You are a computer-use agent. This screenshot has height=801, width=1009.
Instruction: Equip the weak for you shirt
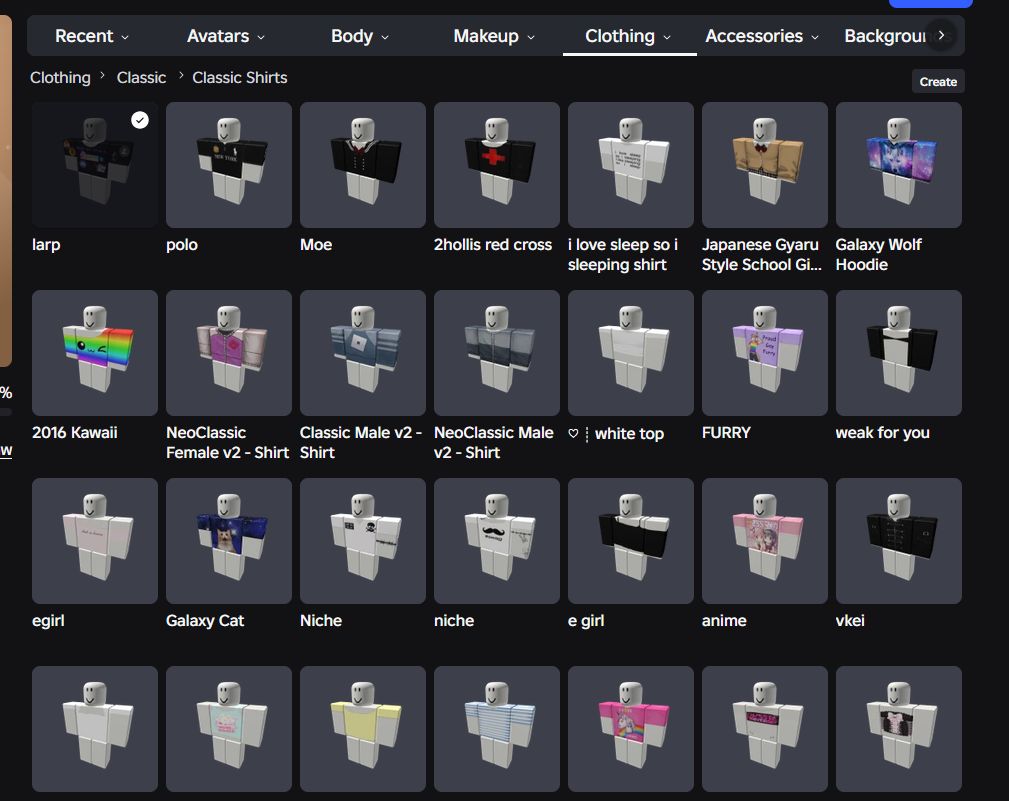point(898,353)
